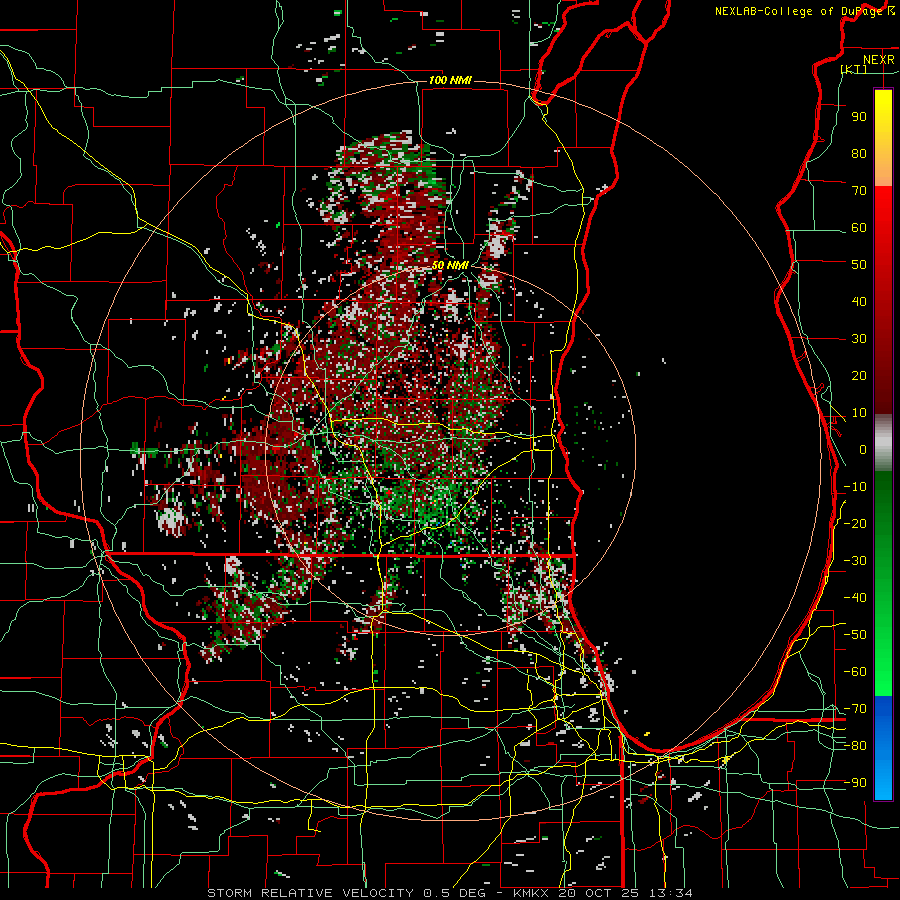This screenshot has height=900, width=900.
Task: Click the 30 value on velocity scale
Action: coord(859,339)
